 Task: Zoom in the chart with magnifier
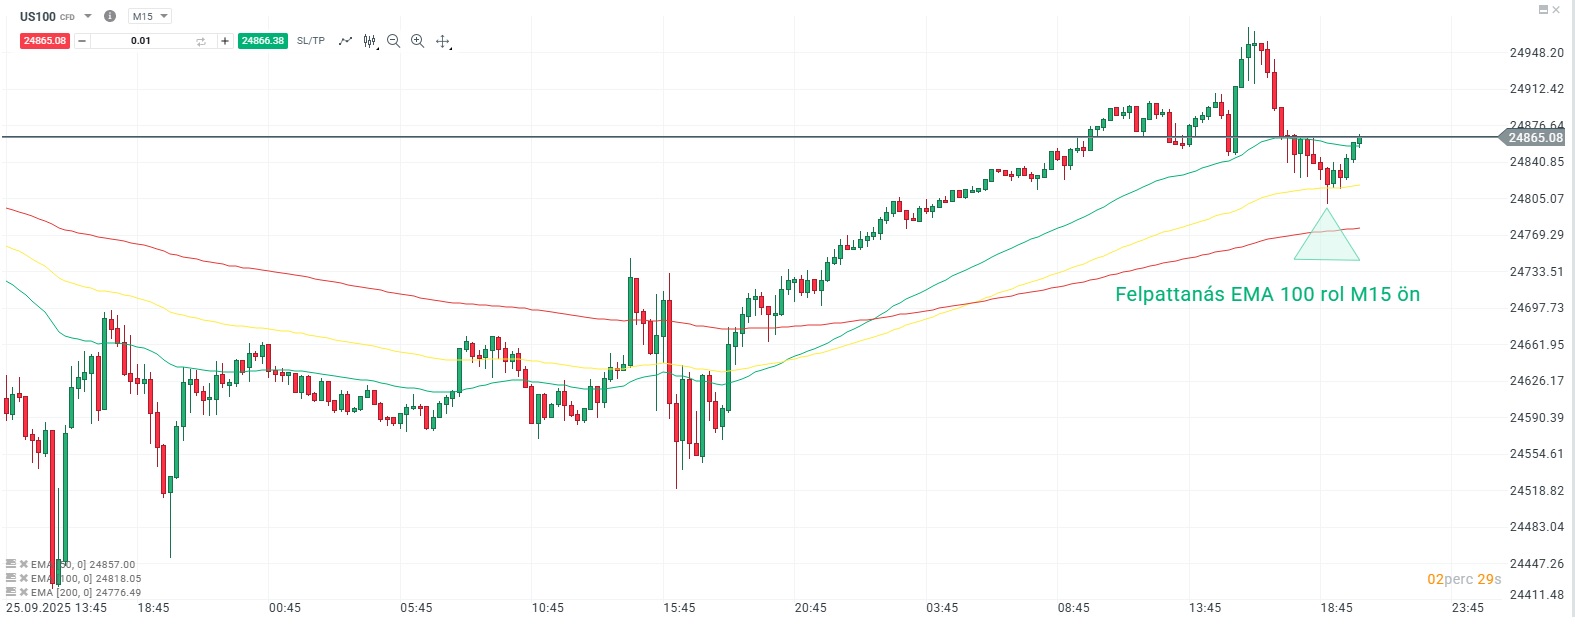pyautogui.click(x=417, y=41)
